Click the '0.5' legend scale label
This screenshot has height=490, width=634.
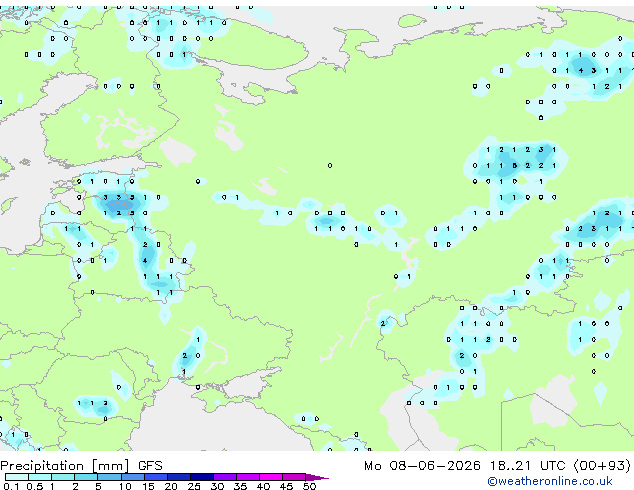coord(34,486)
